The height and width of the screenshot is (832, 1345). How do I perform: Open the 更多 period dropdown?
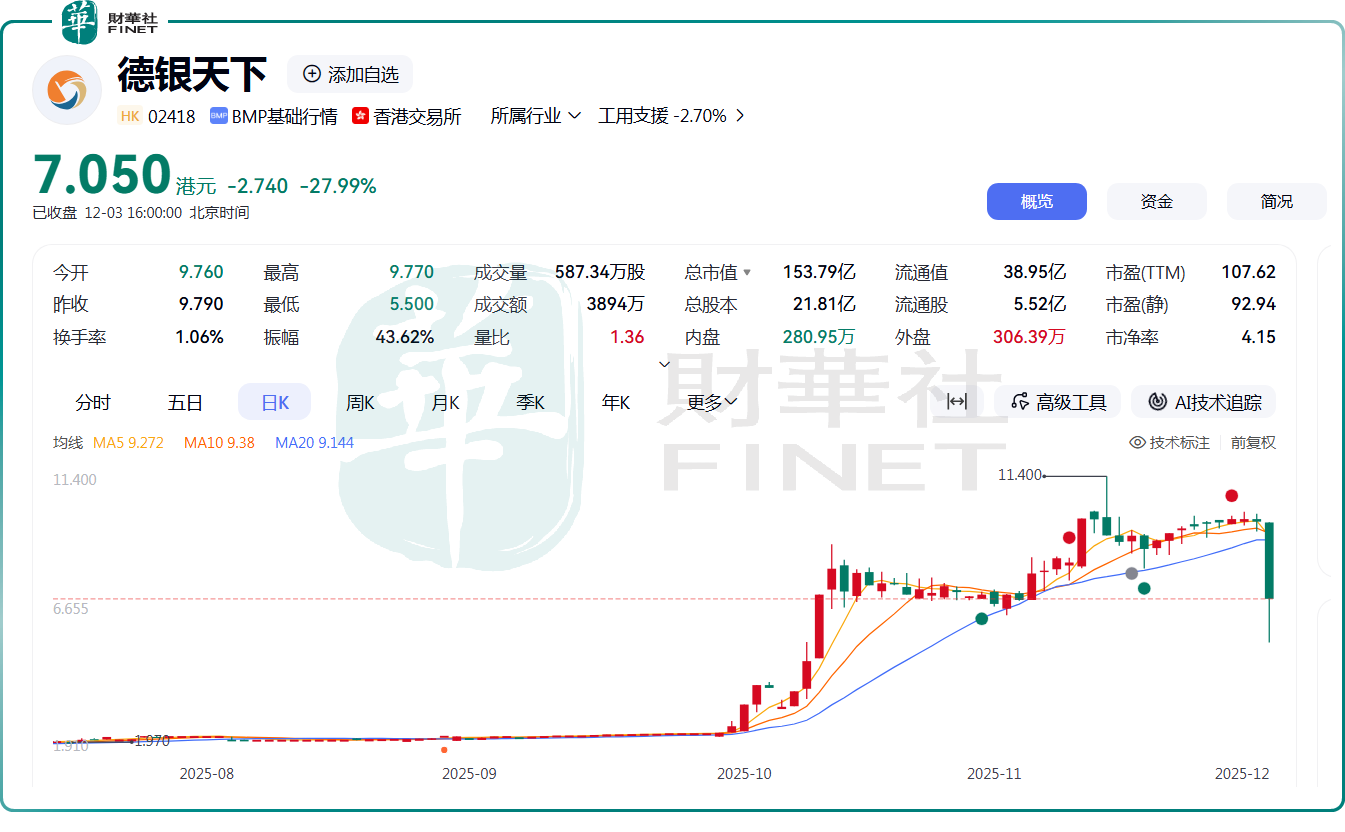(712, 402)
